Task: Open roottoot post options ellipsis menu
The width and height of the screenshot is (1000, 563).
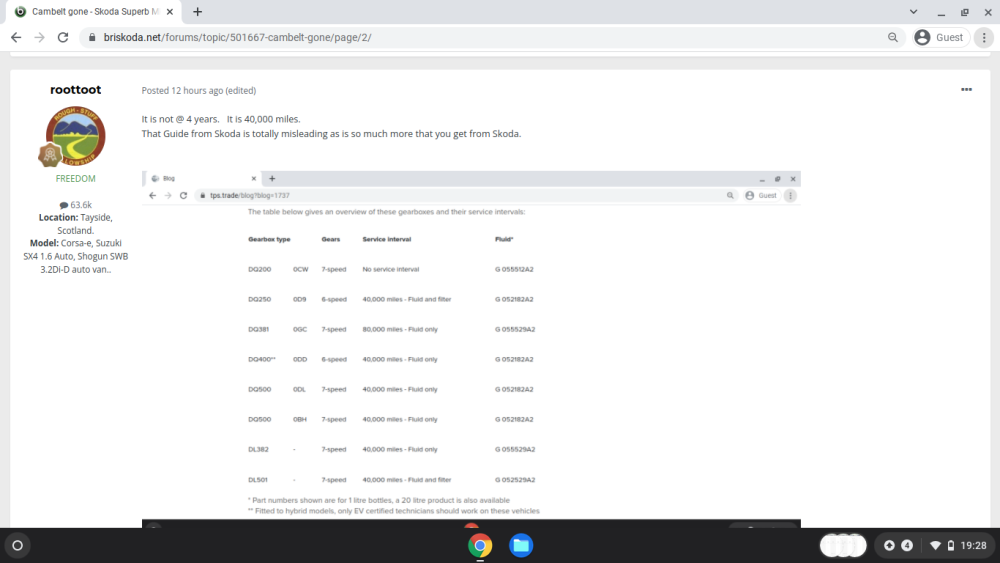Action: click(966, 89)
